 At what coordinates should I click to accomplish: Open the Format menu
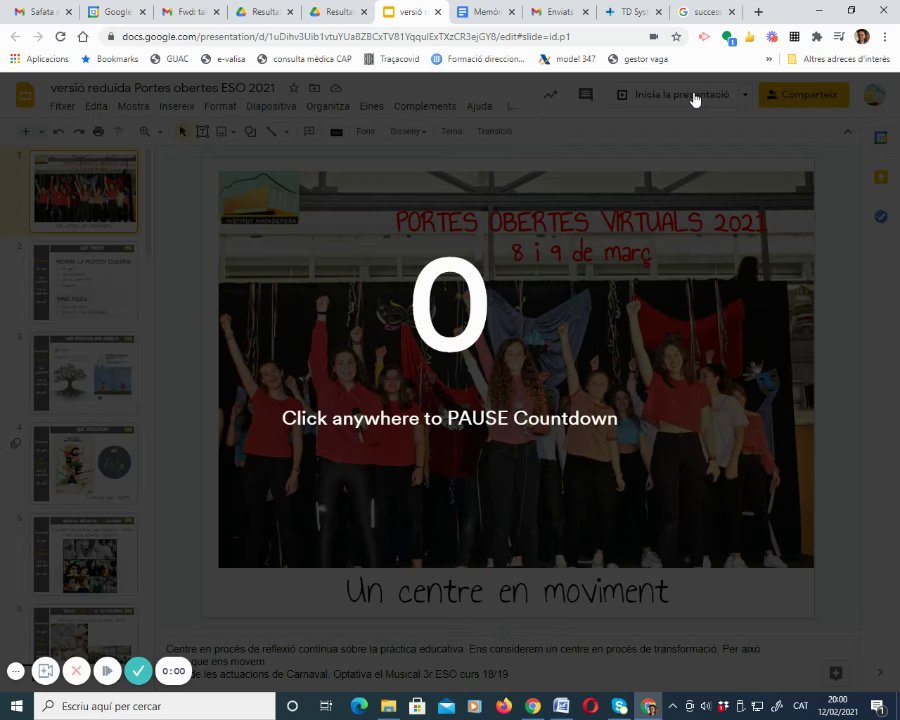(x=220, y=106)
